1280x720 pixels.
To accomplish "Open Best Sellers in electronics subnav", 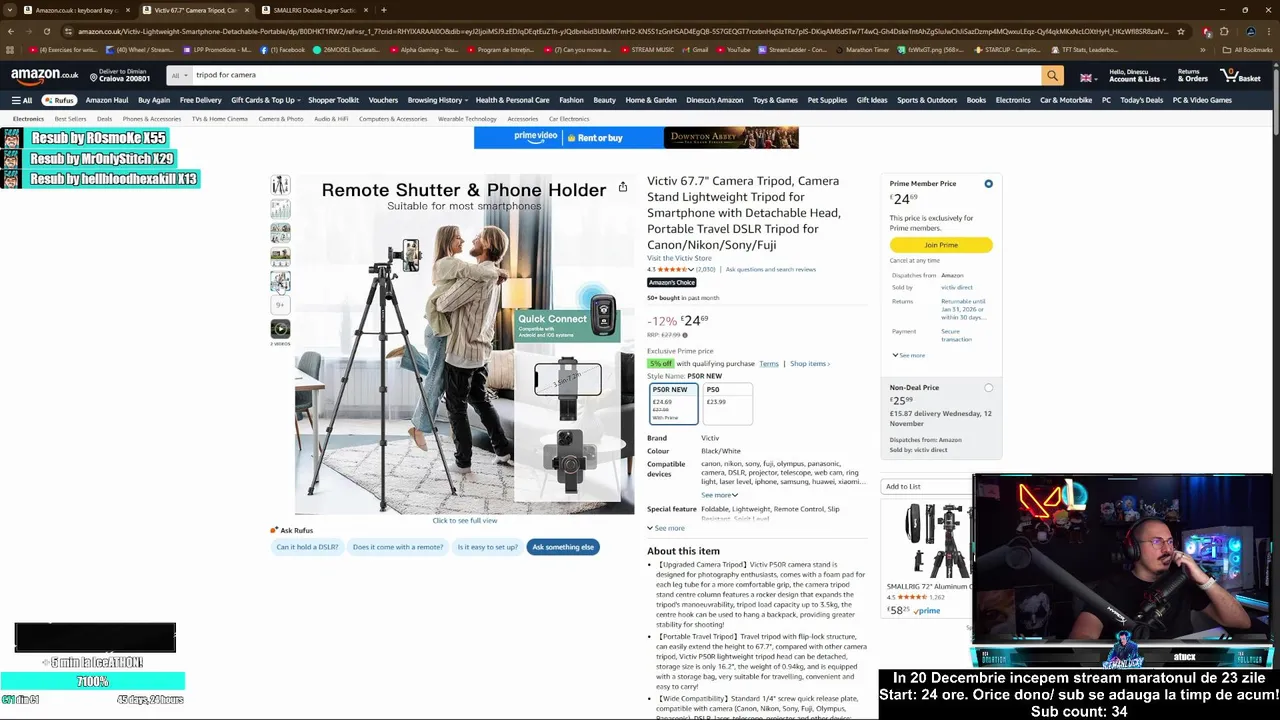I will (70, 119).
